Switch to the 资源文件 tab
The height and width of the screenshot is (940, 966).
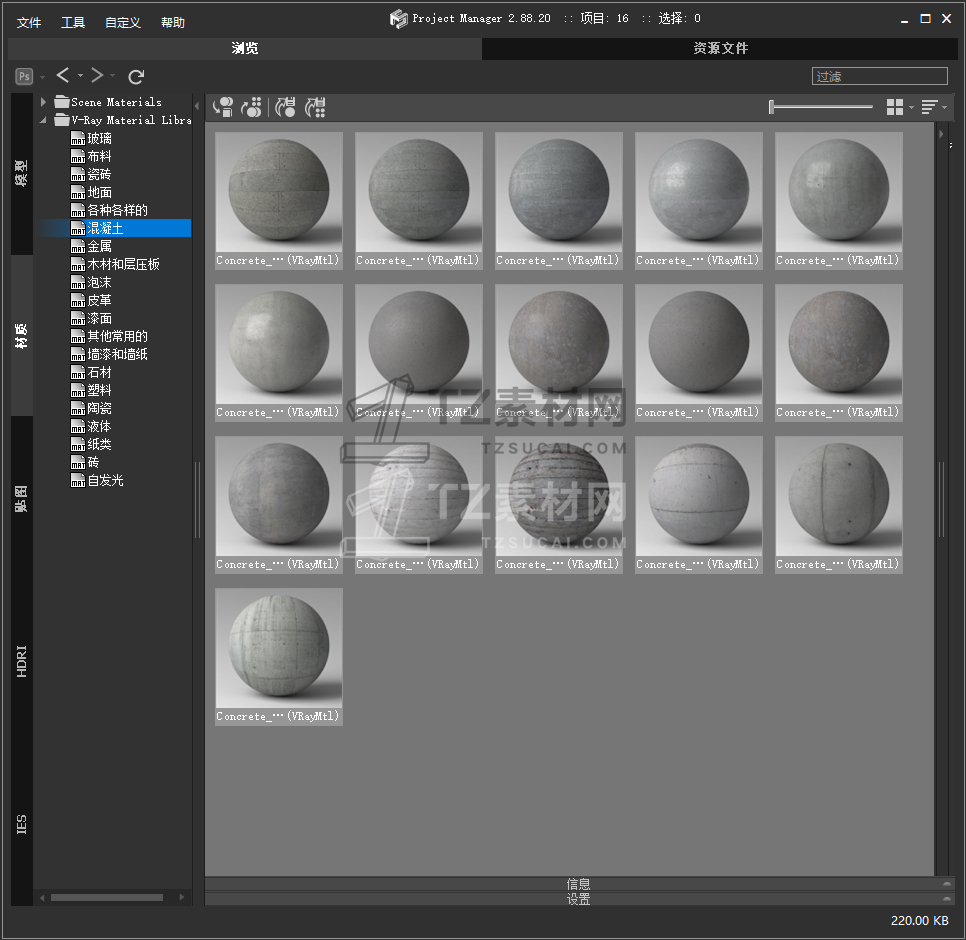(720, 48)
